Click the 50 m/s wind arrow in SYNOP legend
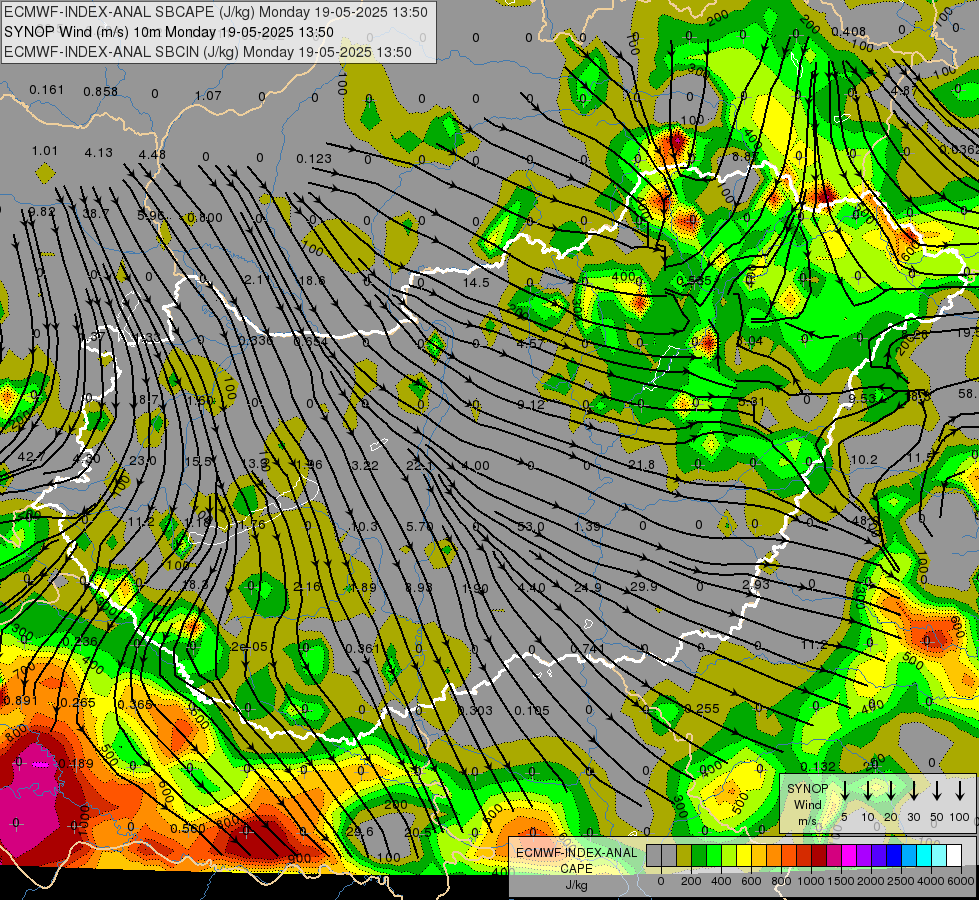 [937, 791]
